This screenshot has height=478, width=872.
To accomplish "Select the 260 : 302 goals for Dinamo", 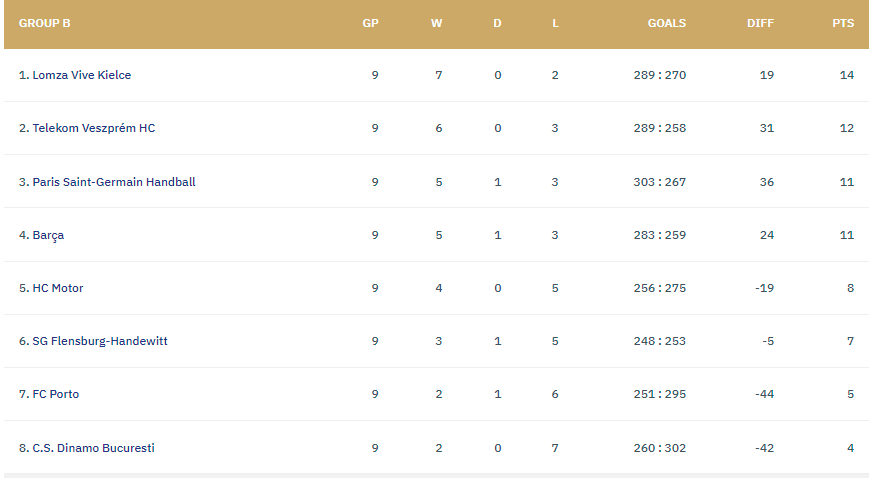I will click(x=660, y=448).
